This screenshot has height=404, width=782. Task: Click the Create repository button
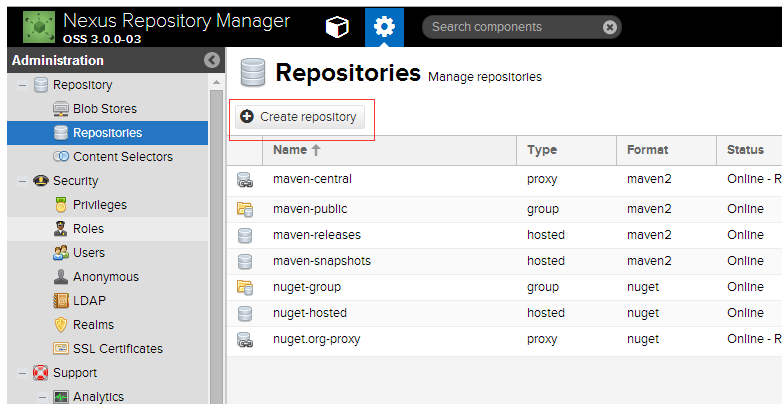point(300,117)
